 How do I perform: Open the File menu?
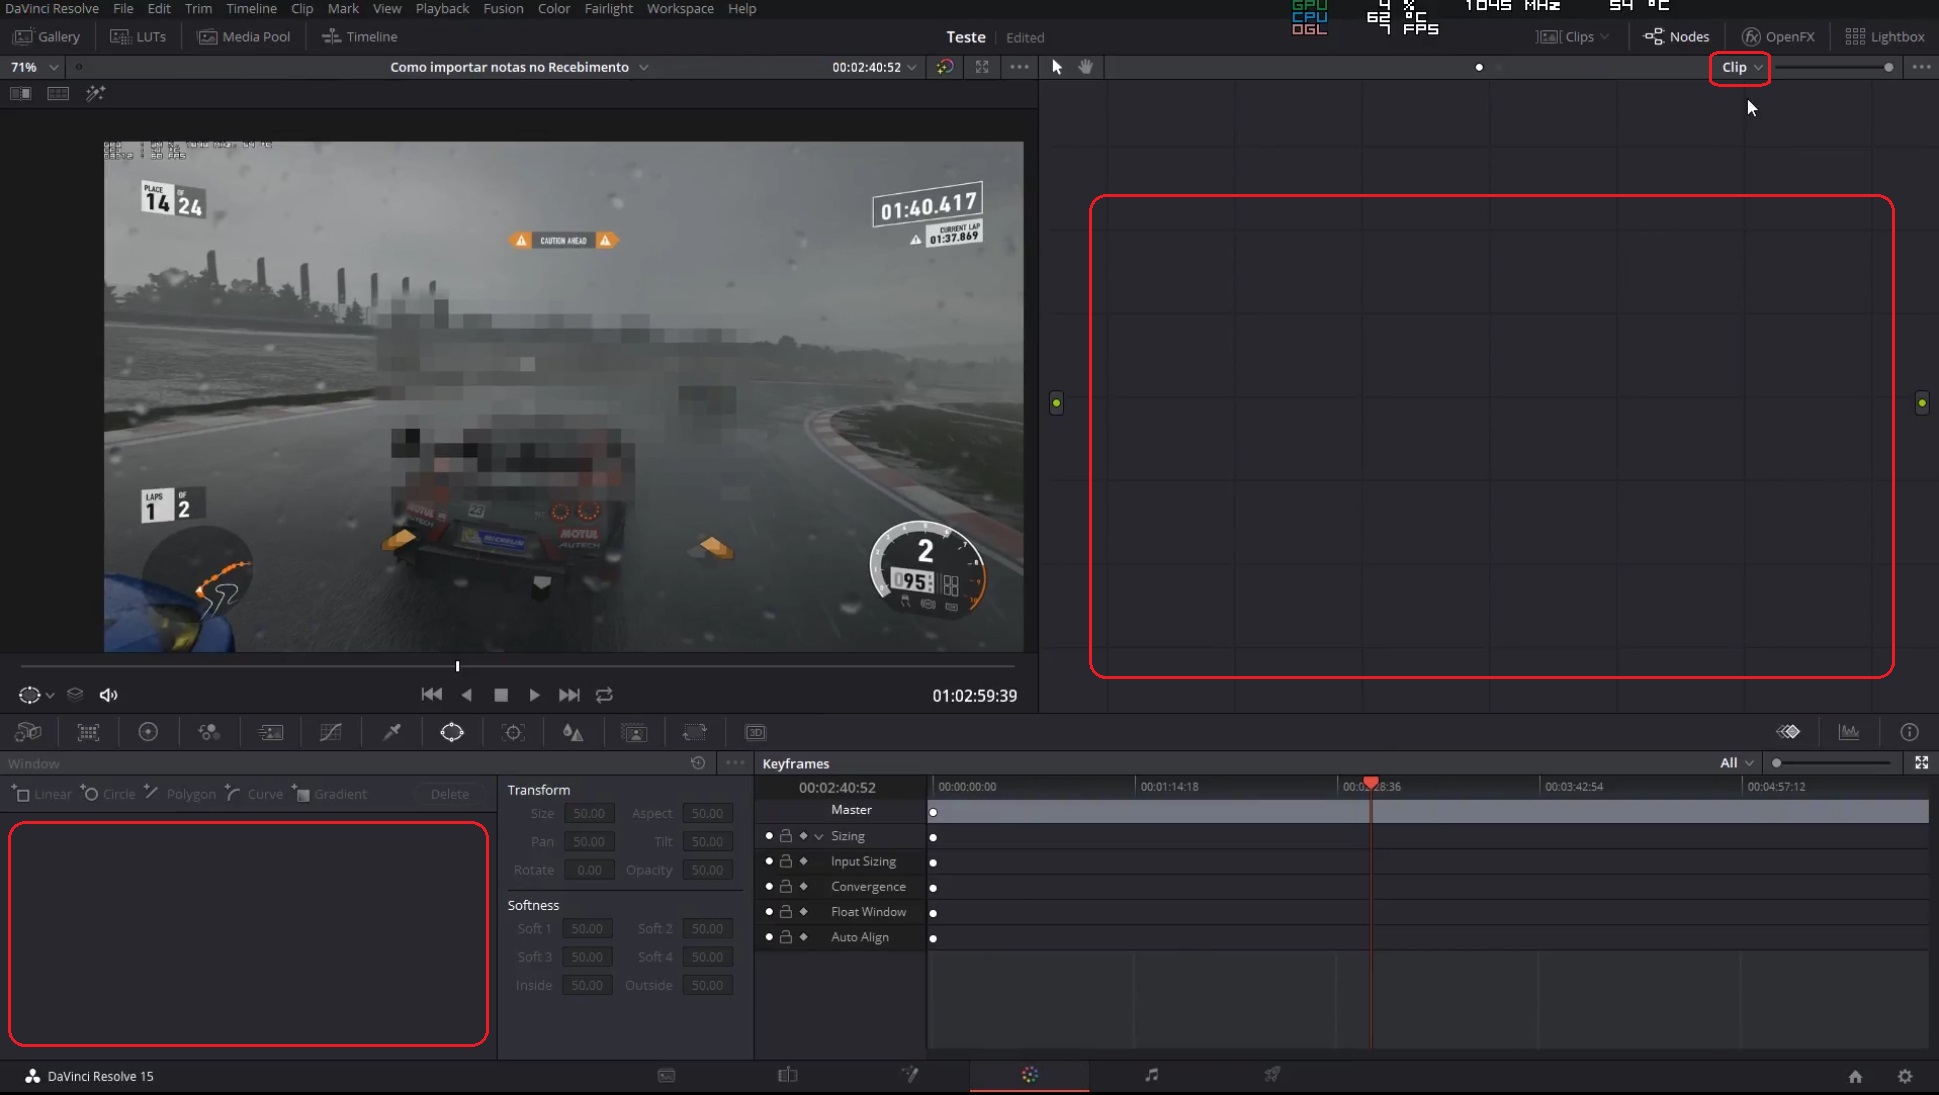(123, 9)
